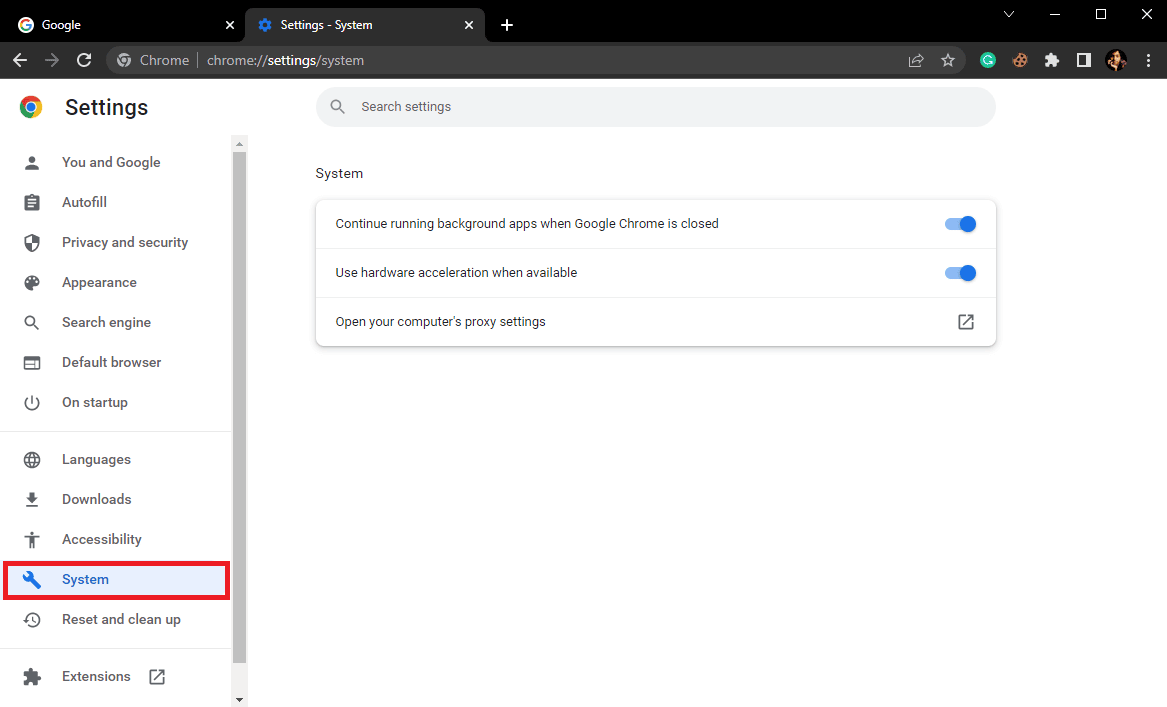Click the wrench icon for System
The image size is (1167, 707).
point(32,580)
